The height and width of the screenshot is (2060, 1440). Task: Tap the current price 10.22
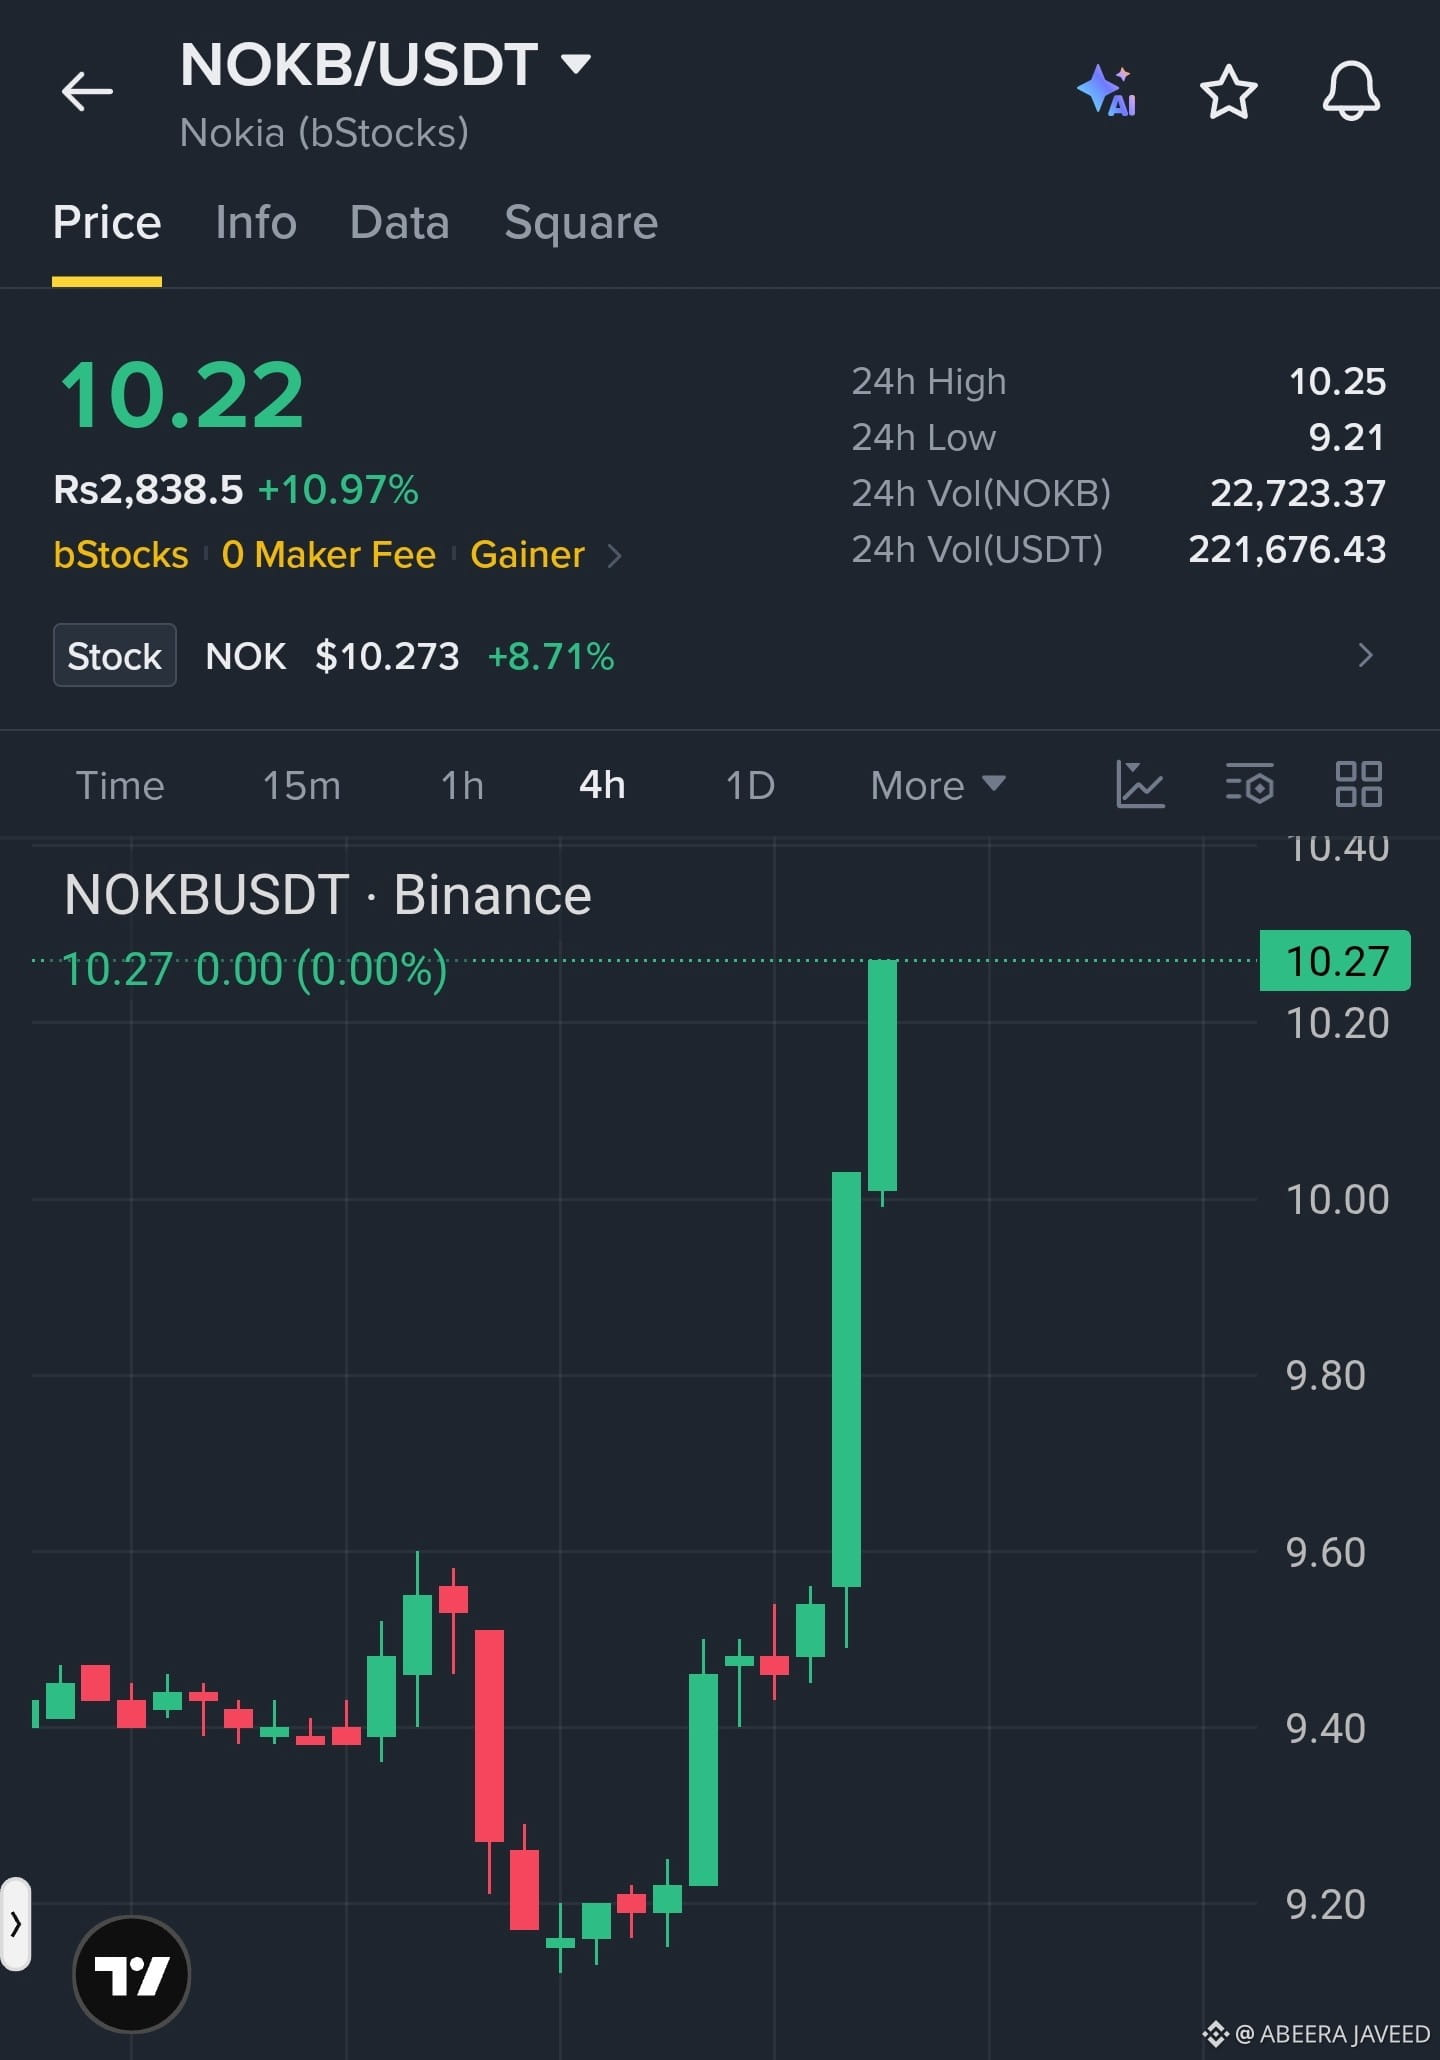click(182, 396)
